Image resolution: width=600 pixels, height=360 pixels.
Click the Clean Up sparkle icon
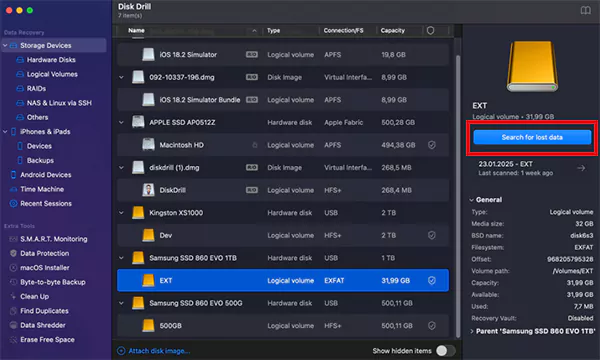[x=13, y=296]
